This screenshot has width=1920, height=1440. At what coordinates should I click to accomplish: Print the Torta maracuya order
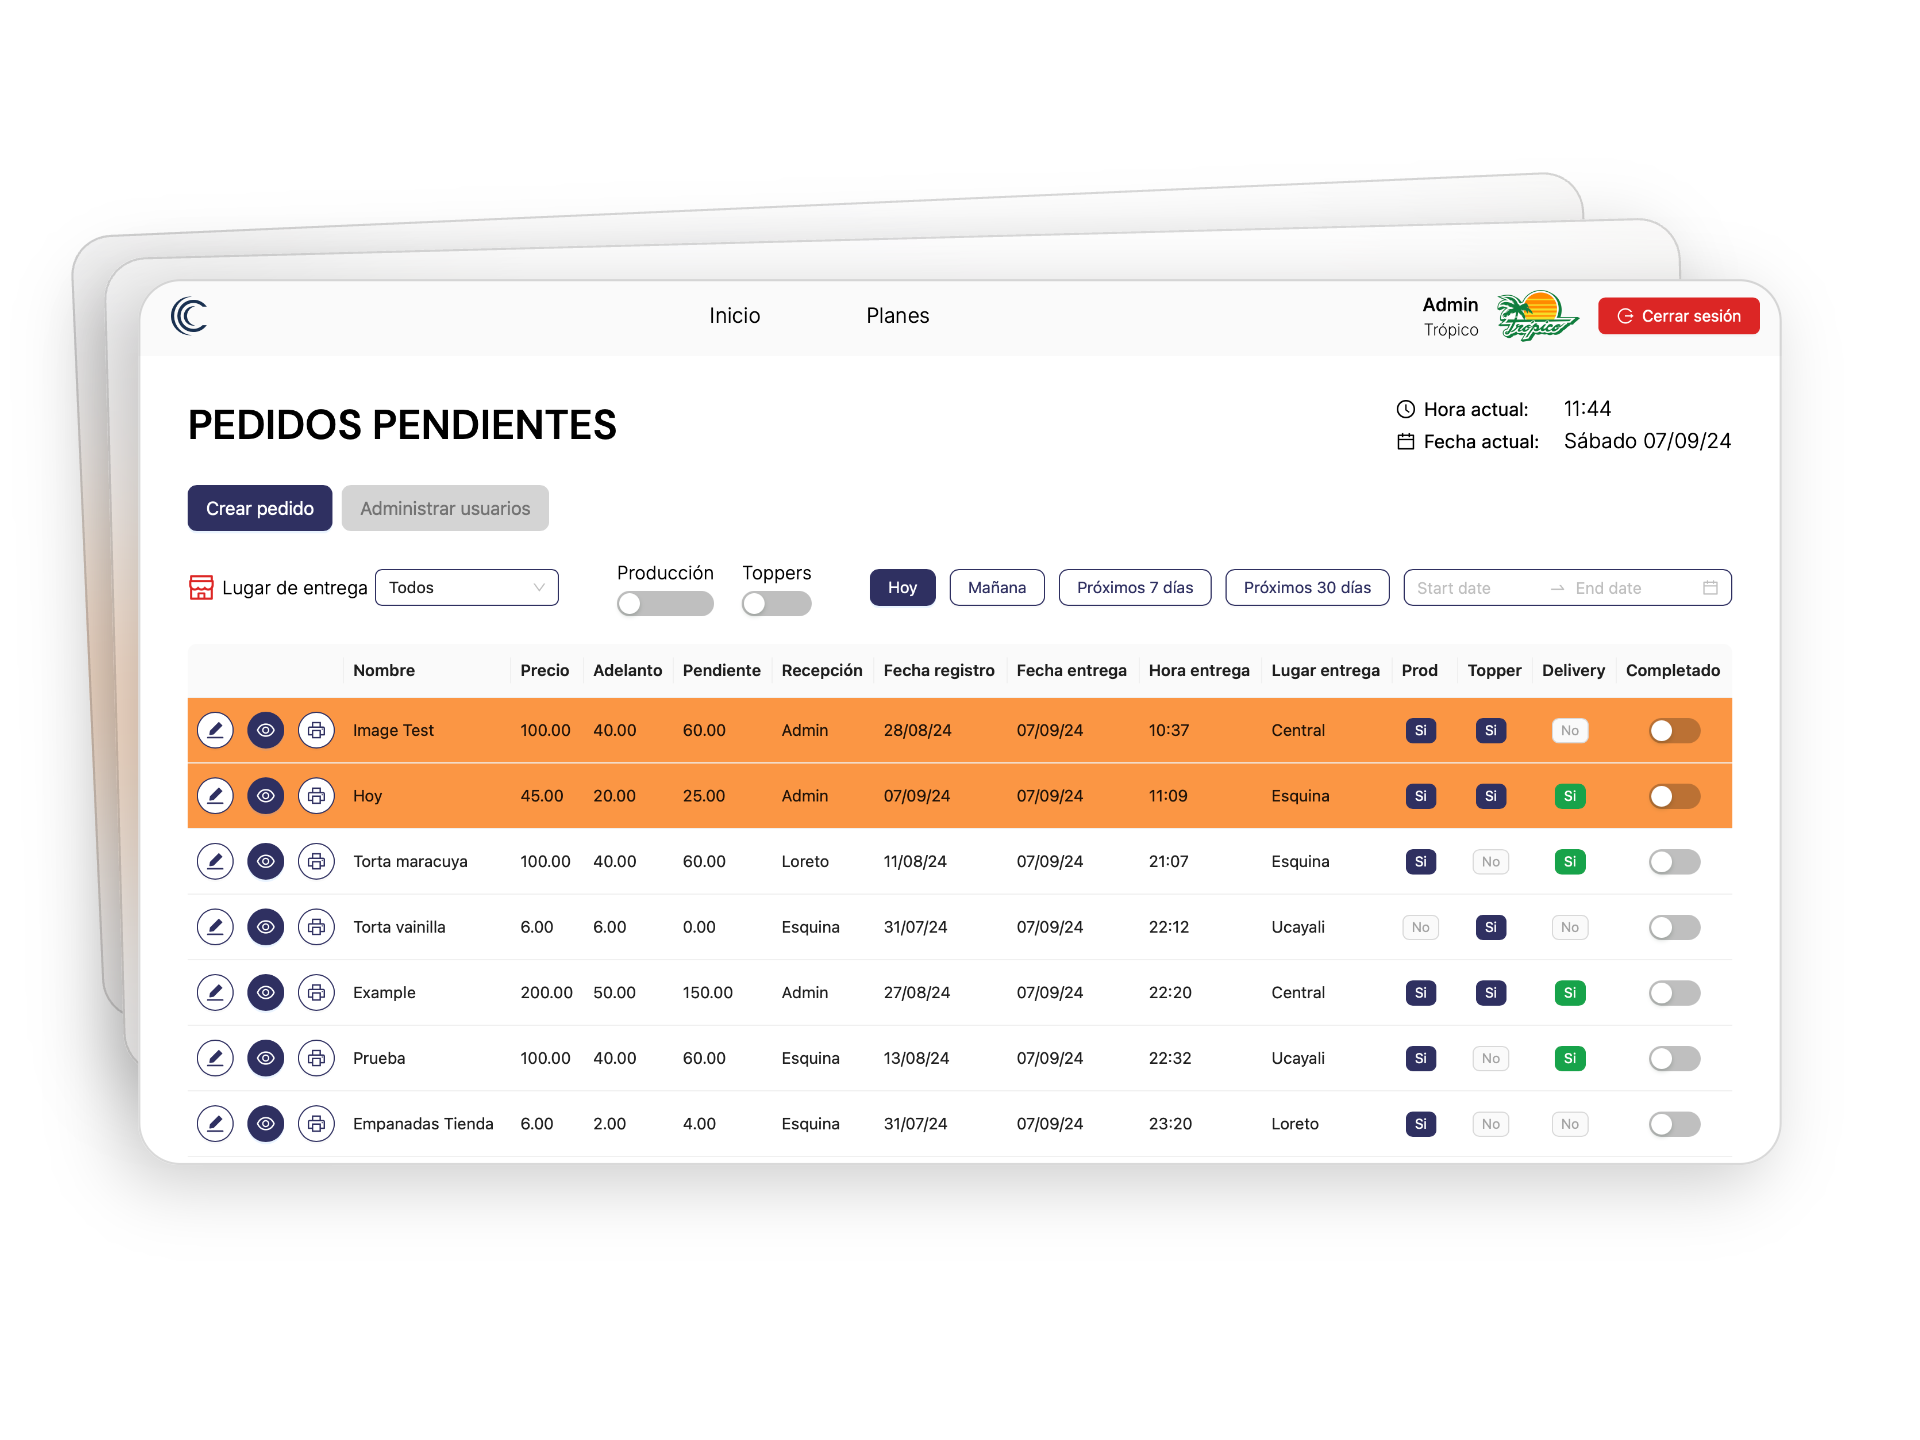coord(316,861)
